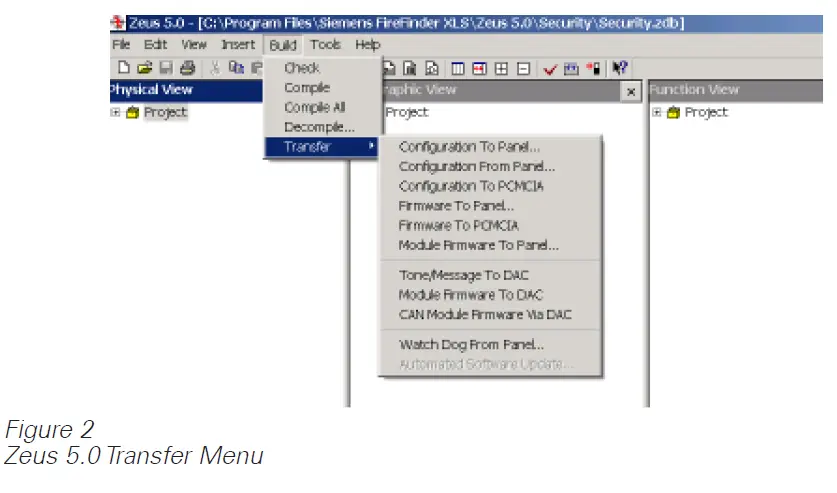
Task: Expand Project node in Function View
Action: click(x=657, y=113)
